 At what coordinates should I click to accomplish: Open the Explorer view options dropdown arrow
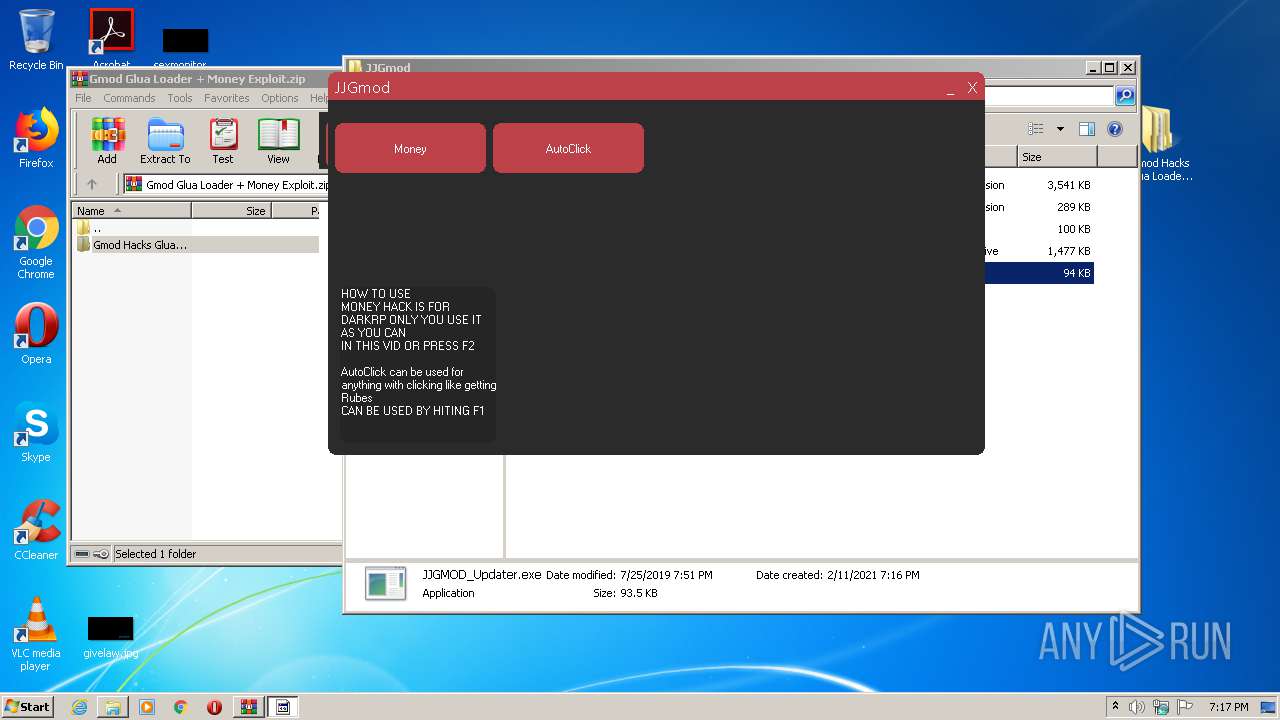1060,129
